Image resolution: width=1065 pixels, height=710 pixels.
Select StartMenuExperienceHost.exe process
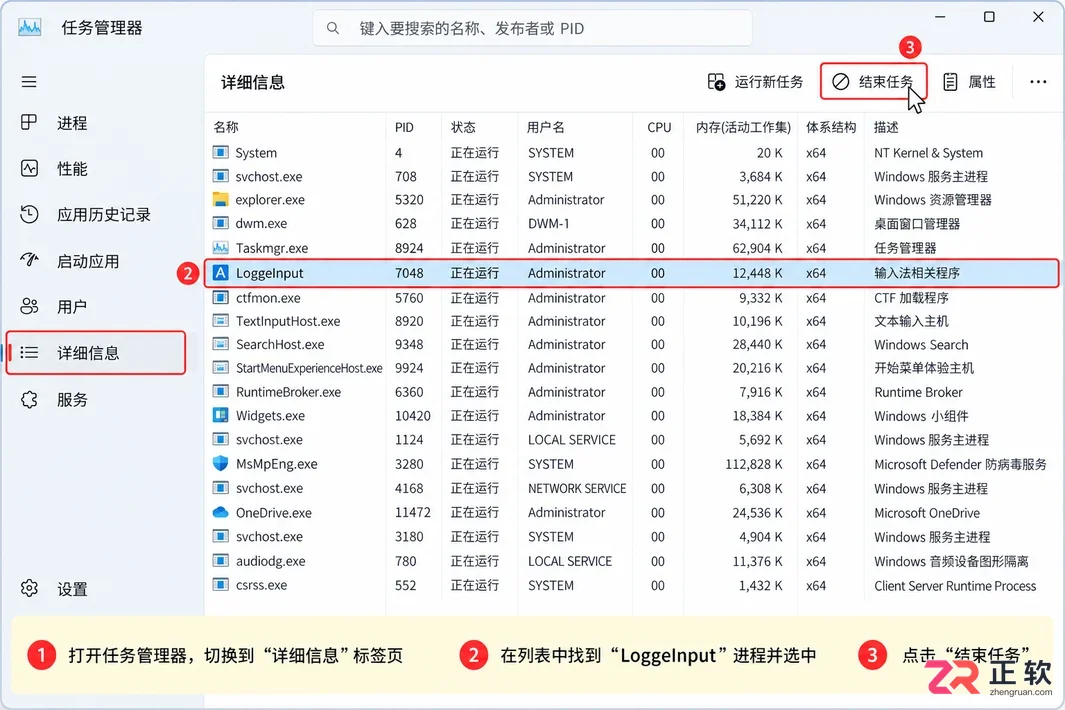pos(632,368)
